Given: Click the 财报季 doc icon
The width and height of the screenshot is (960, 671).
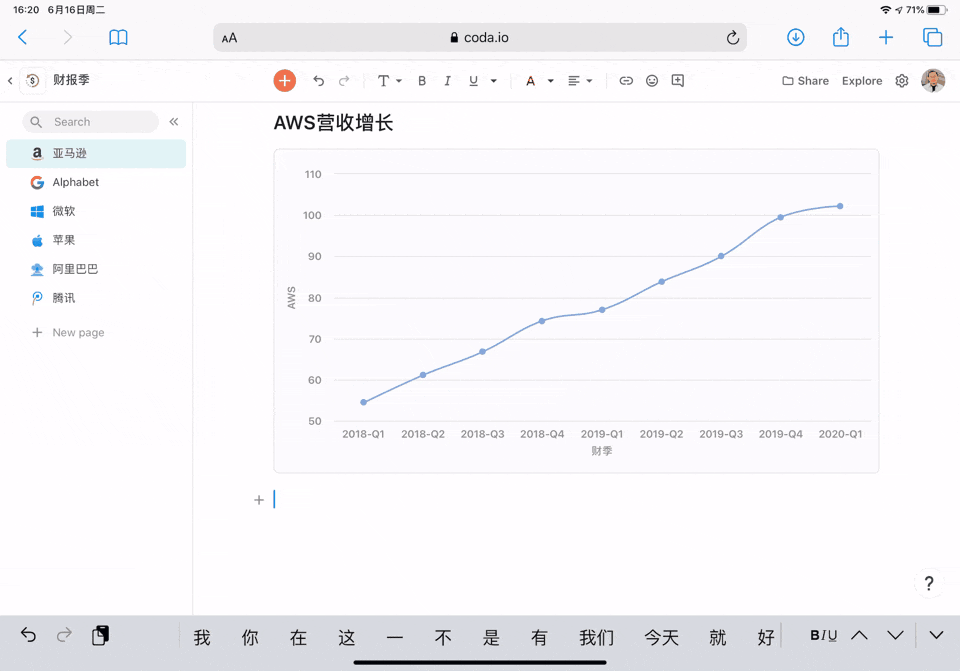Looking at the screenshot, I should coord(32,80).
